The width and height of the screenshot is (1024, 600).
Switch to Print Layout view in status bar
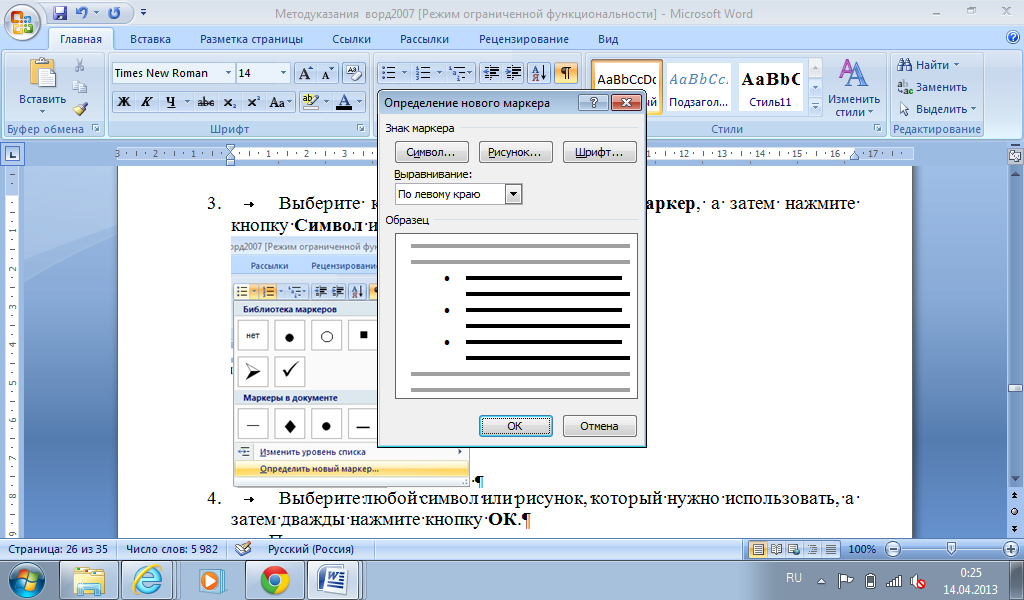click(758, 550)
